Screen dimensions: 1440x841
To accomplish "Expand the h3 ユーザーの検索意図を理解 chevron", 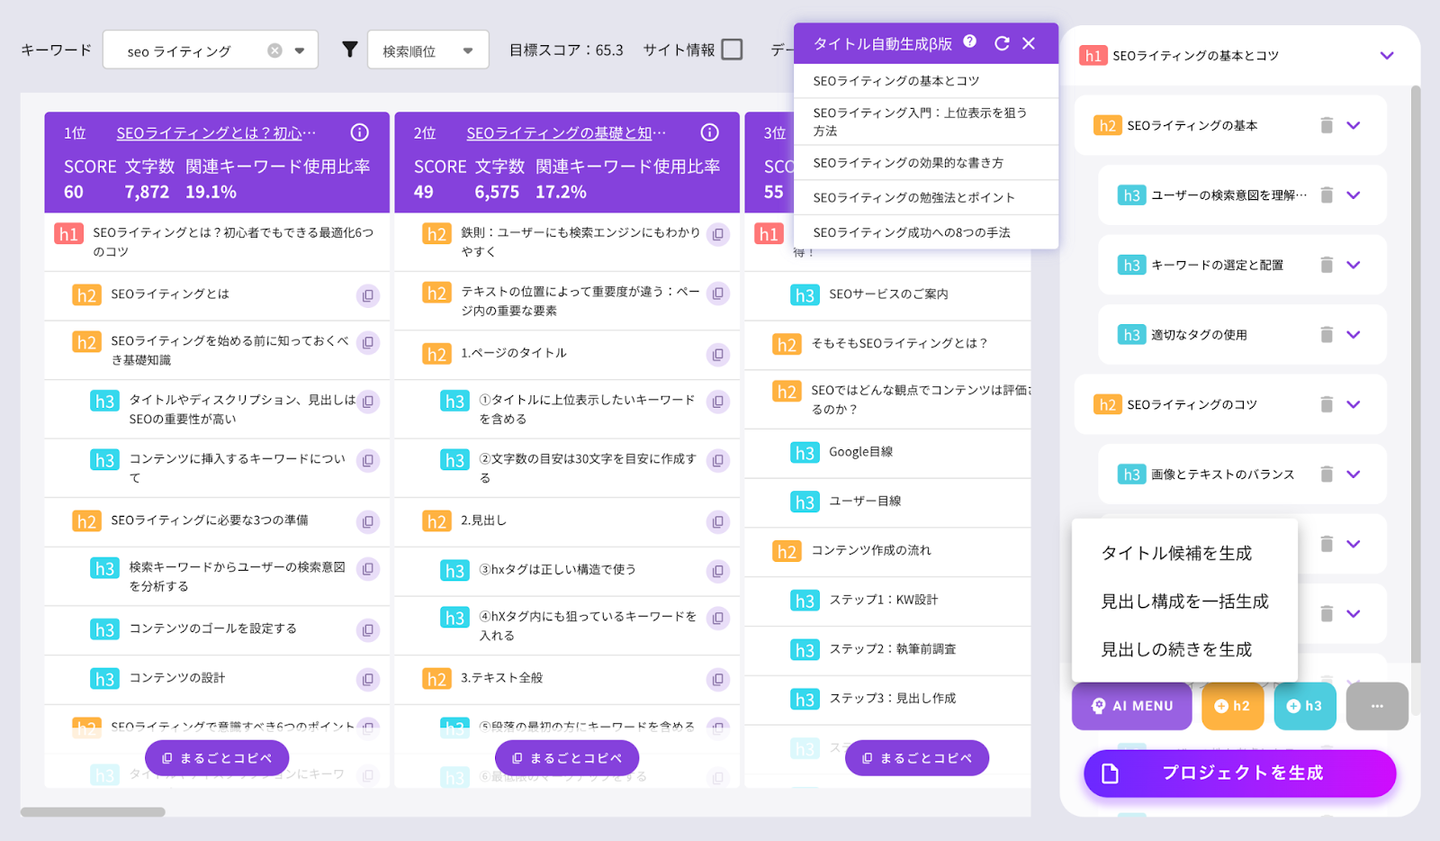I will click(1353, 195).
